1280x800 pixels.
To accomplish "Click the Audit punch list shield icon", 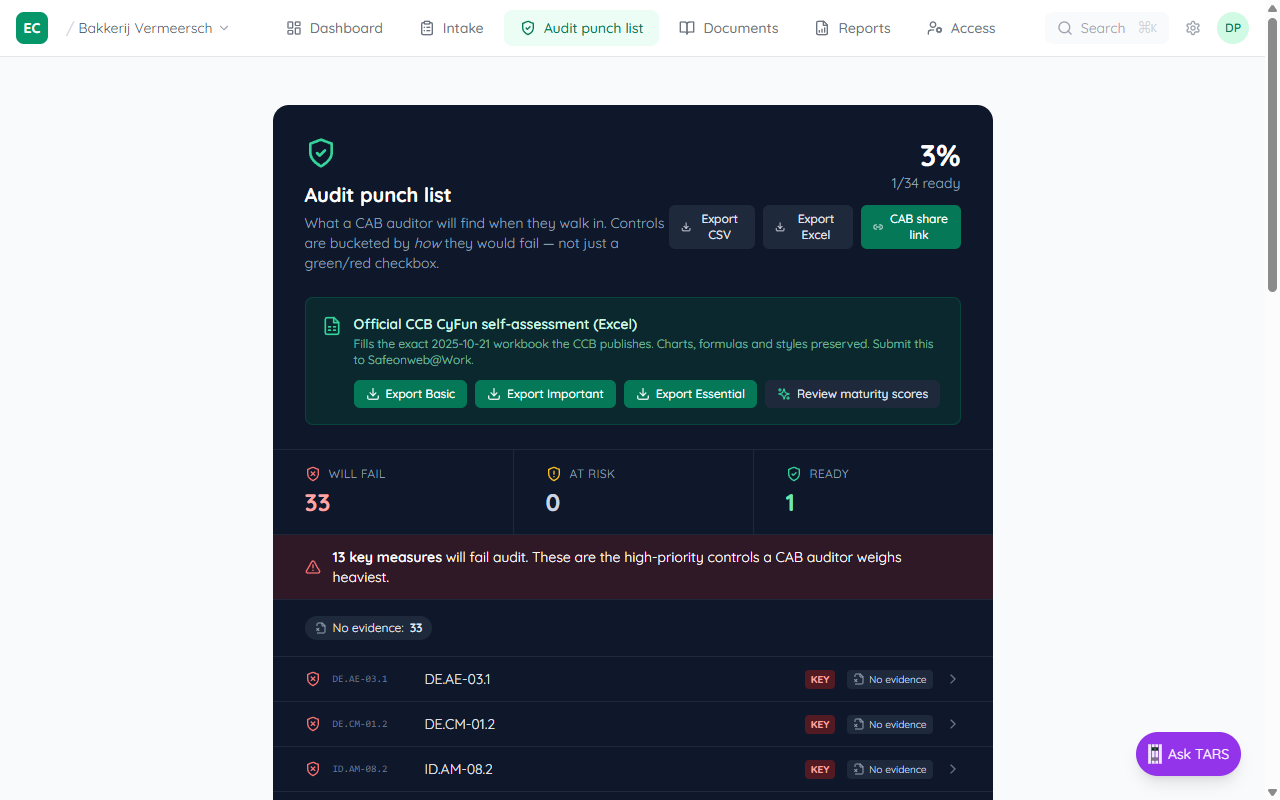I will [320, 152].
